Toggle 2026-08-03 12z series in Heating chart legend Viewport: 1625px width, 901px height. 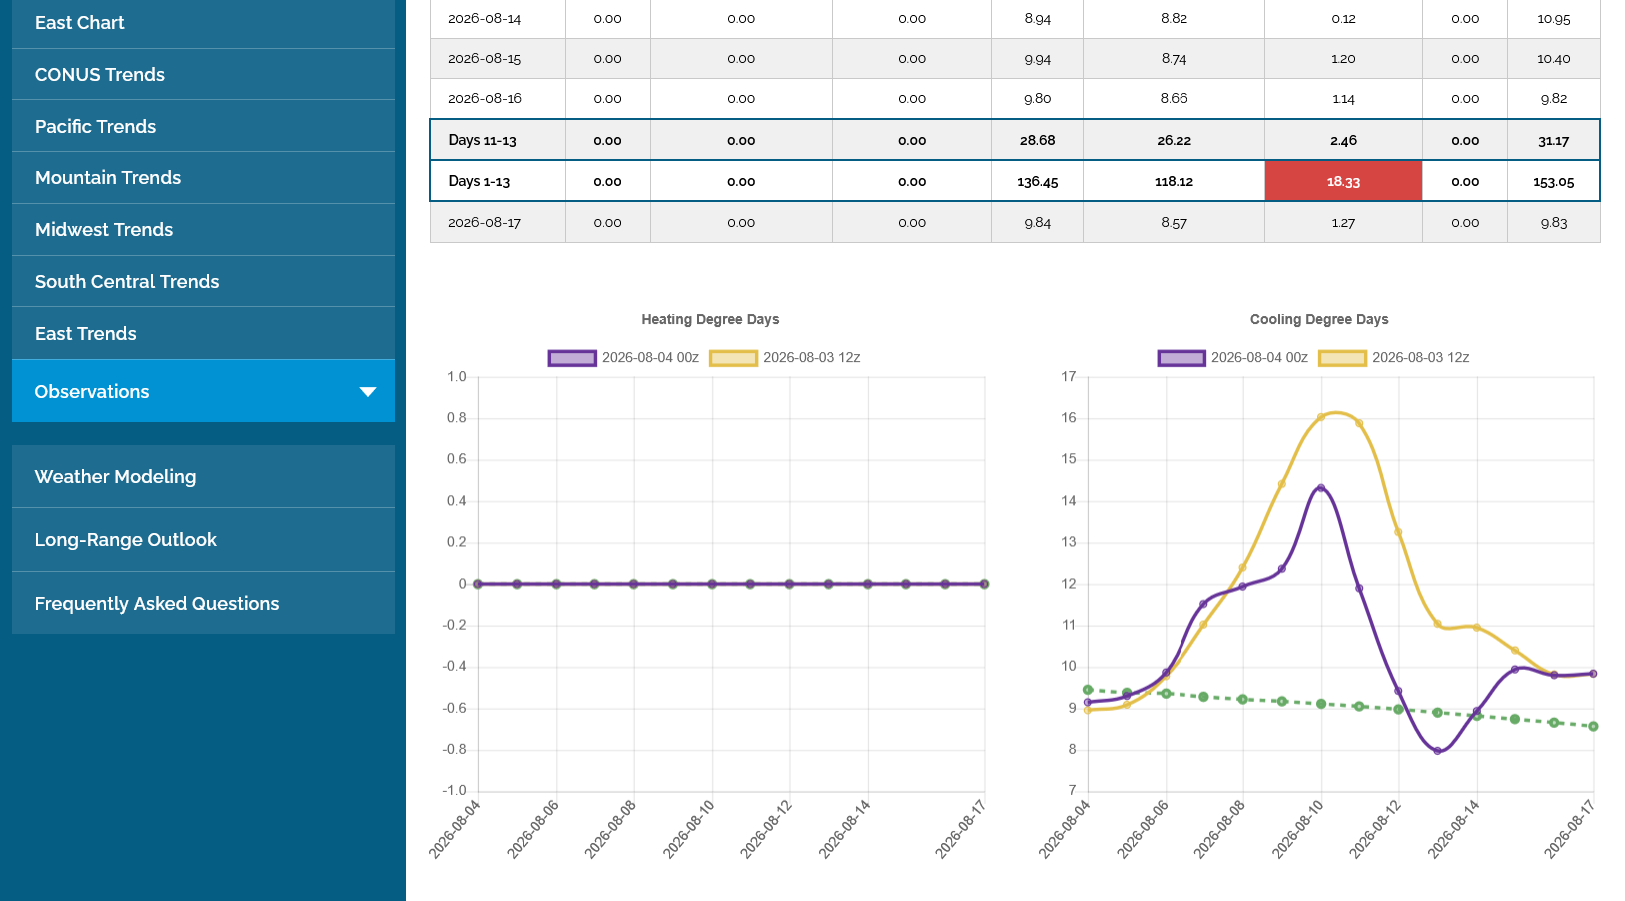pyautogui.click(x=785, y=358)
